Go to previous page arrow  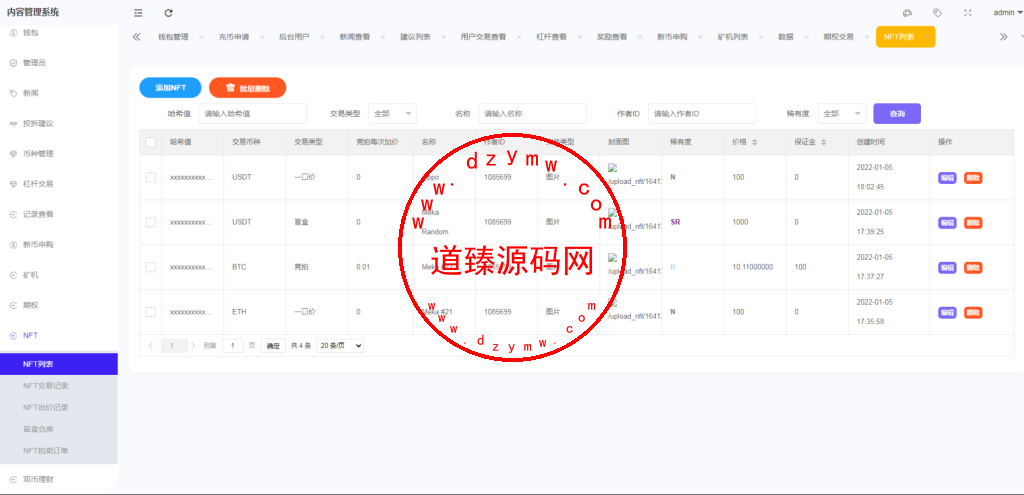[151, 346]
